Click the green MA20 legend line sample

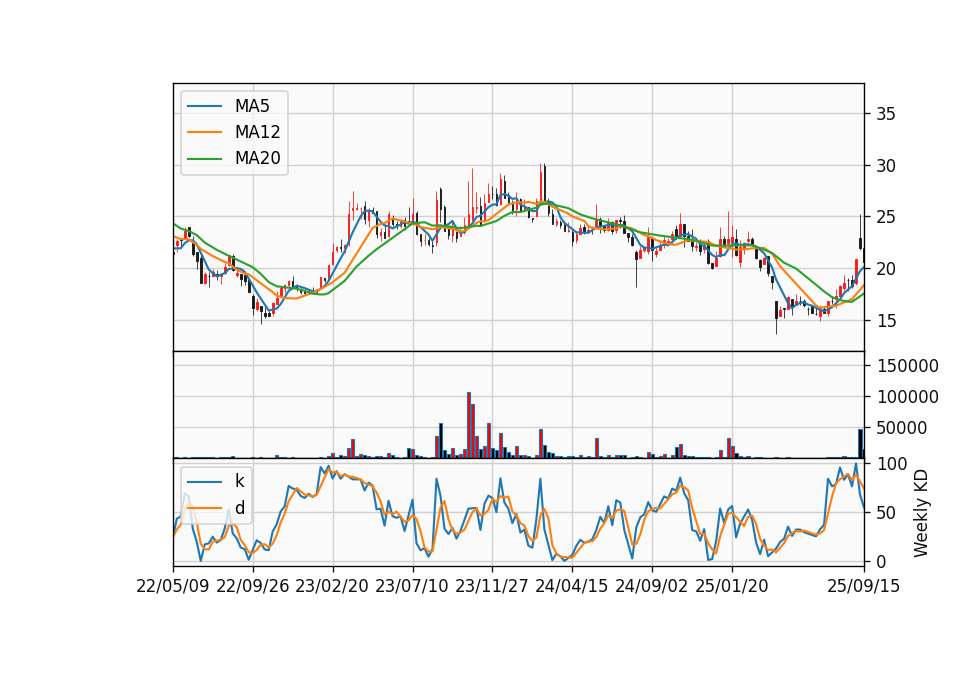coord(204,158)
